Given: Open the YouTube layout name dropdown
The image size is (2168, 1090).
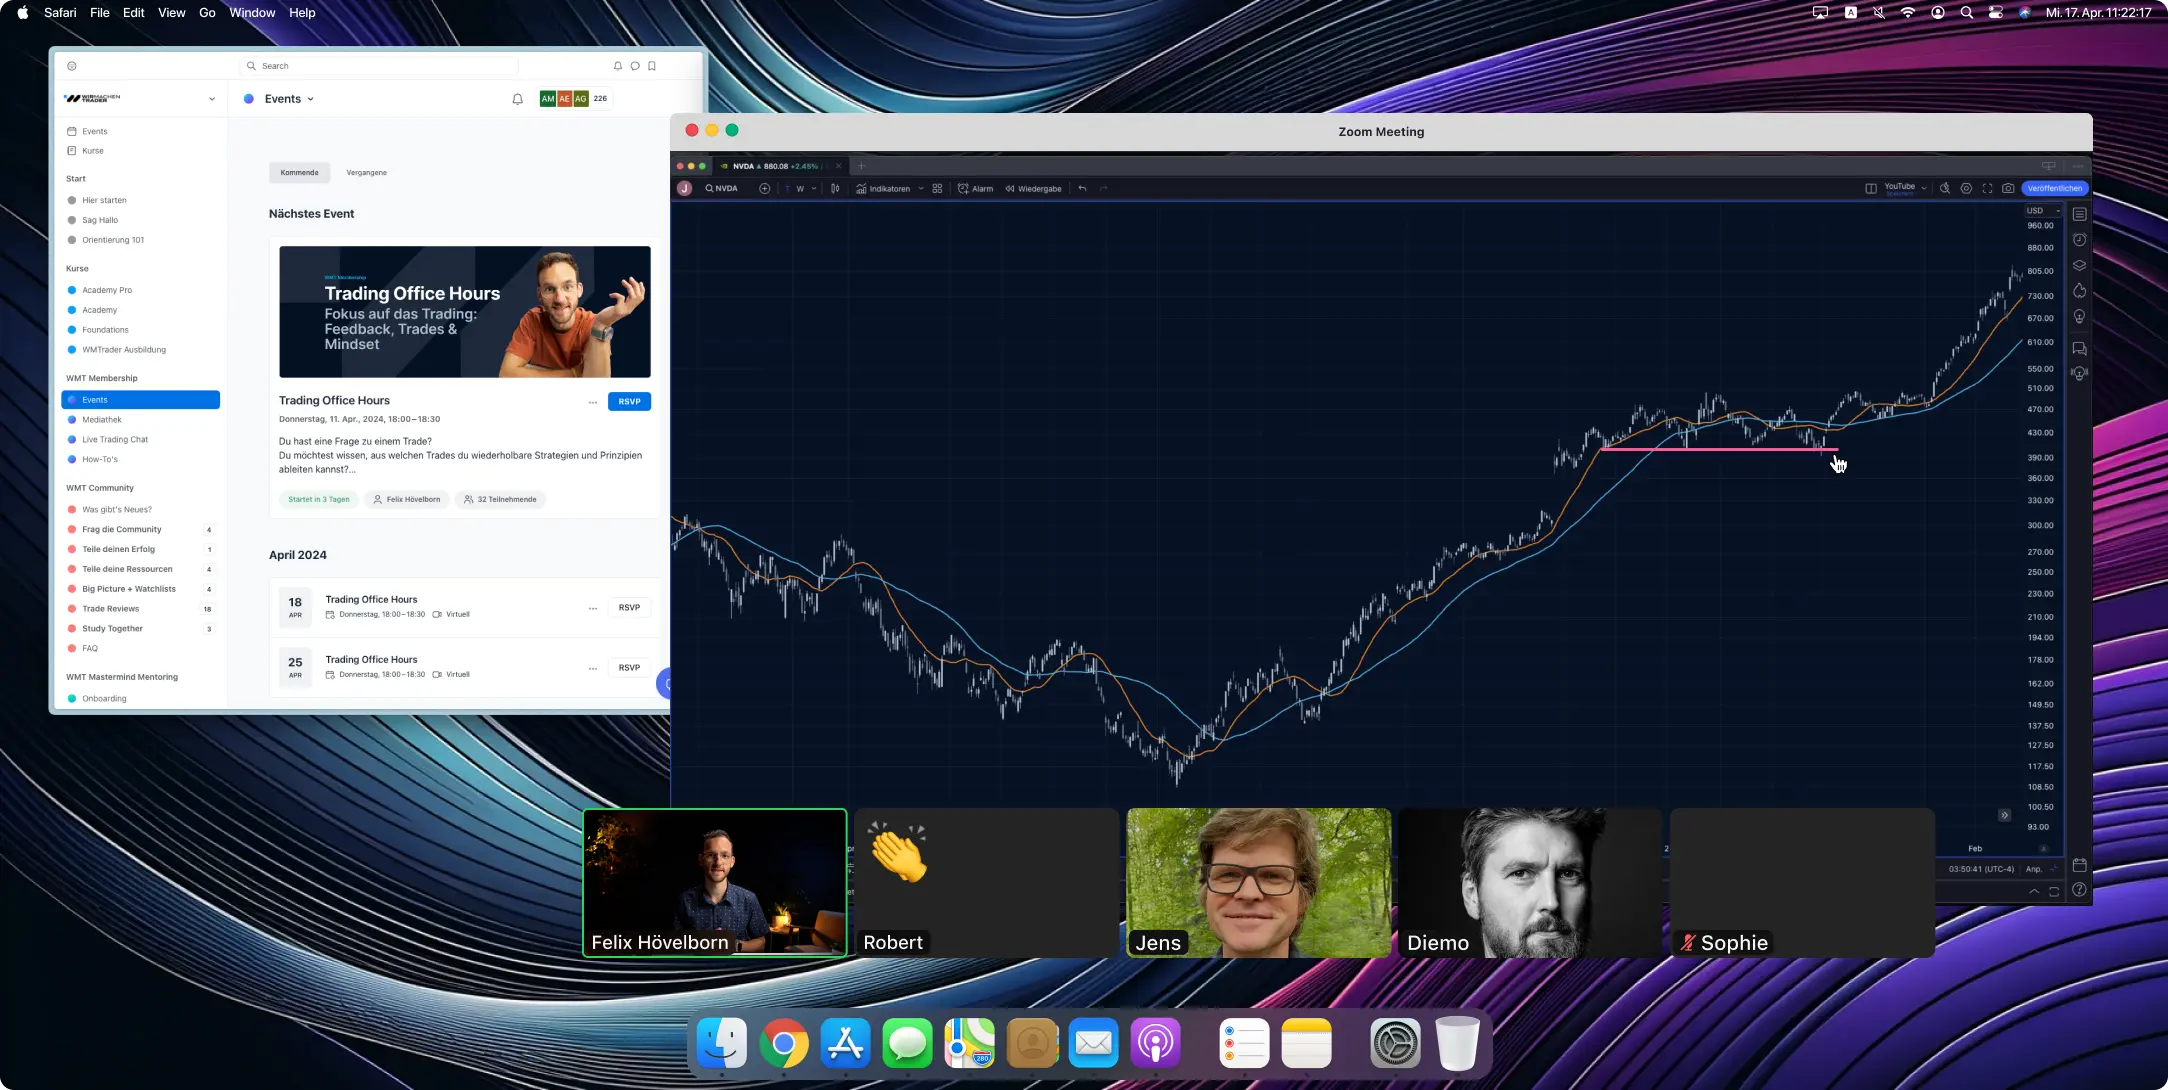Looking at the screenshot, I should tap(1904, 188).
